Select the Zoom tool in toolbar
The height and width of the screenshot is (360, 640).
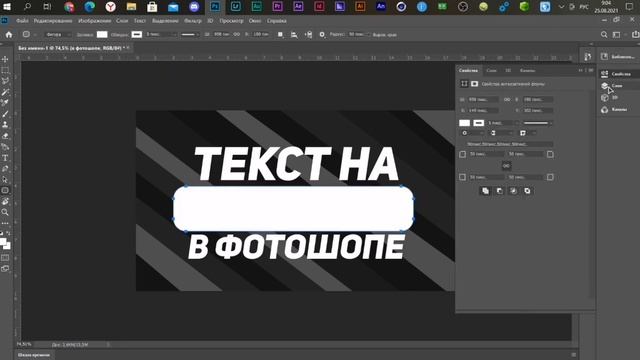[5, 212]
